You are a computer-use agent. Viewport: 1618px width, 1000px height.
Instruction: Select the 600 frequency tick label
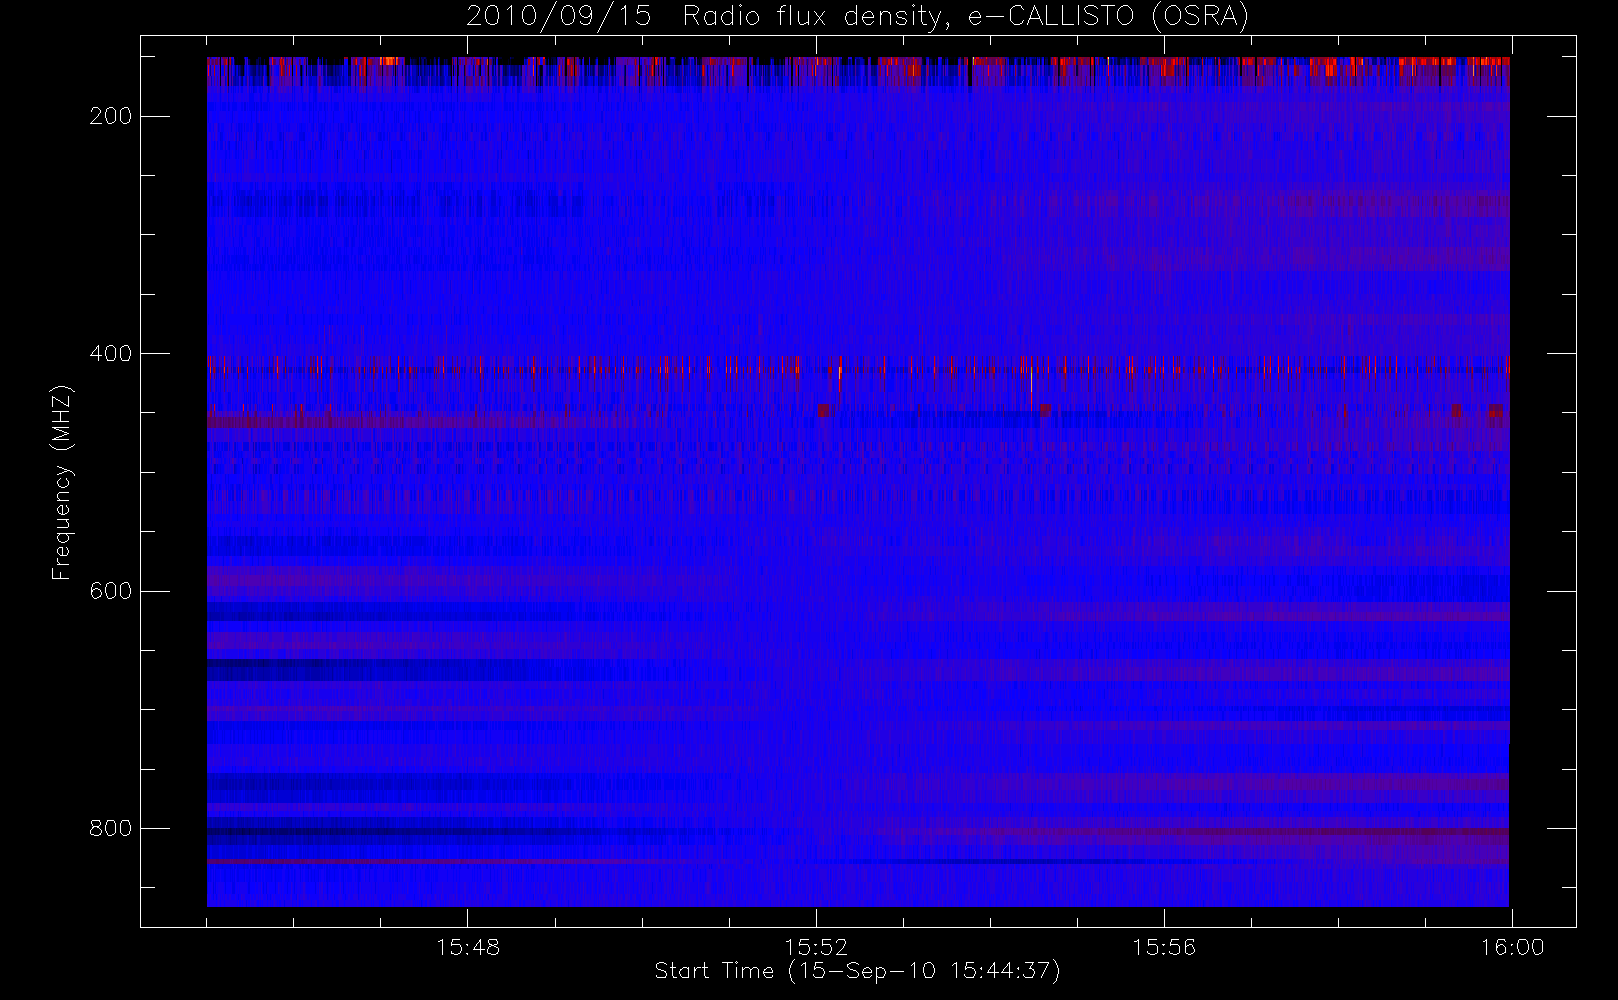tap(110, 591)
